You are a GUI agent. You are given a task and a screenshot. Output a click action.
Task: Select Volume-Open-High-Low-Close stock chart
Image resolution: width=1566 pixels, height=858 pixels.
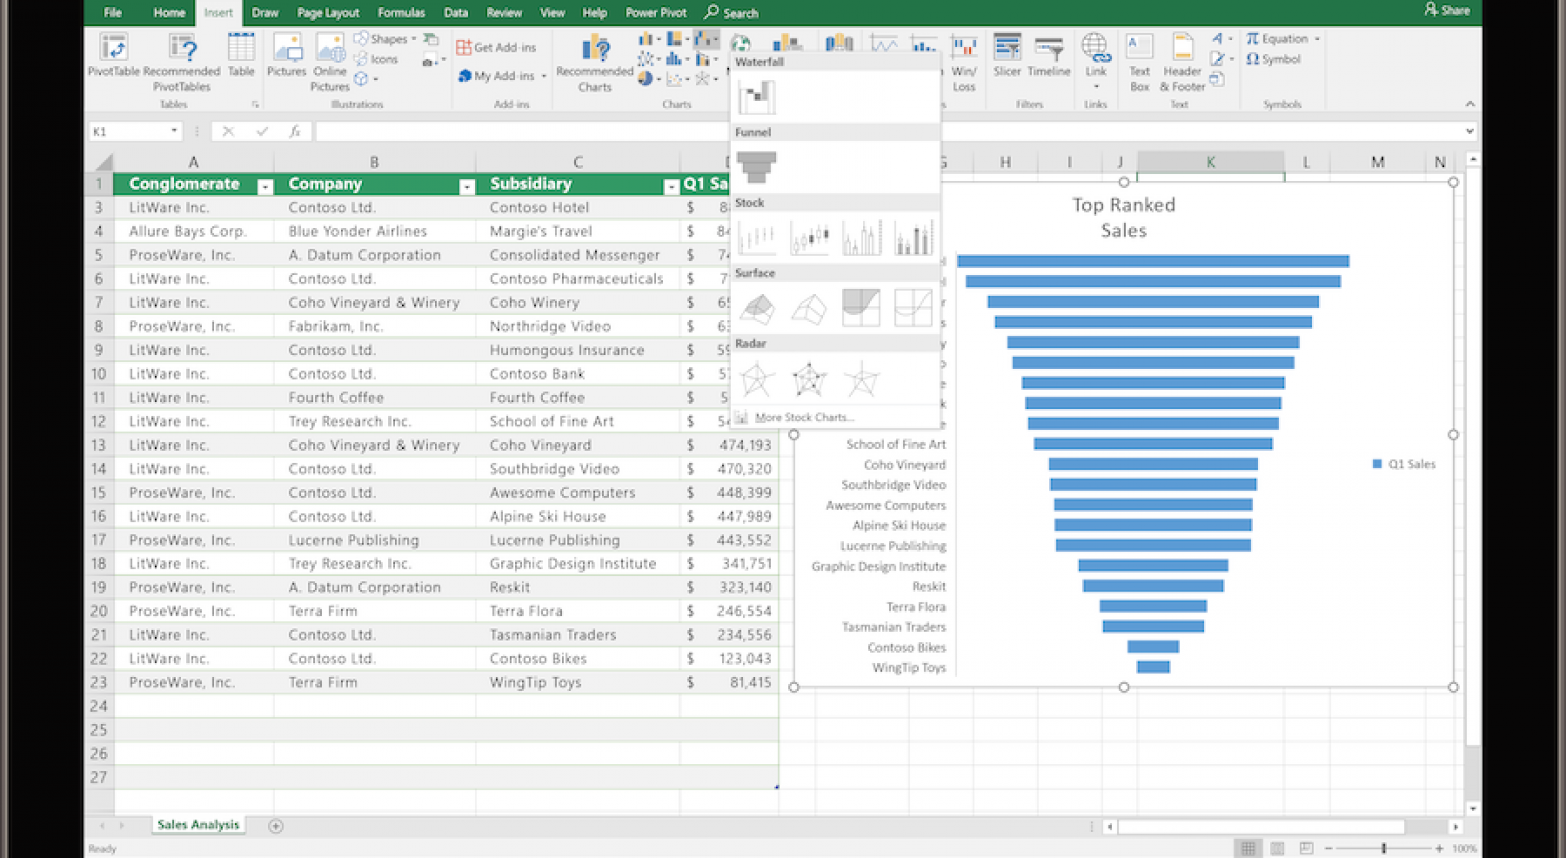(913, 238)
